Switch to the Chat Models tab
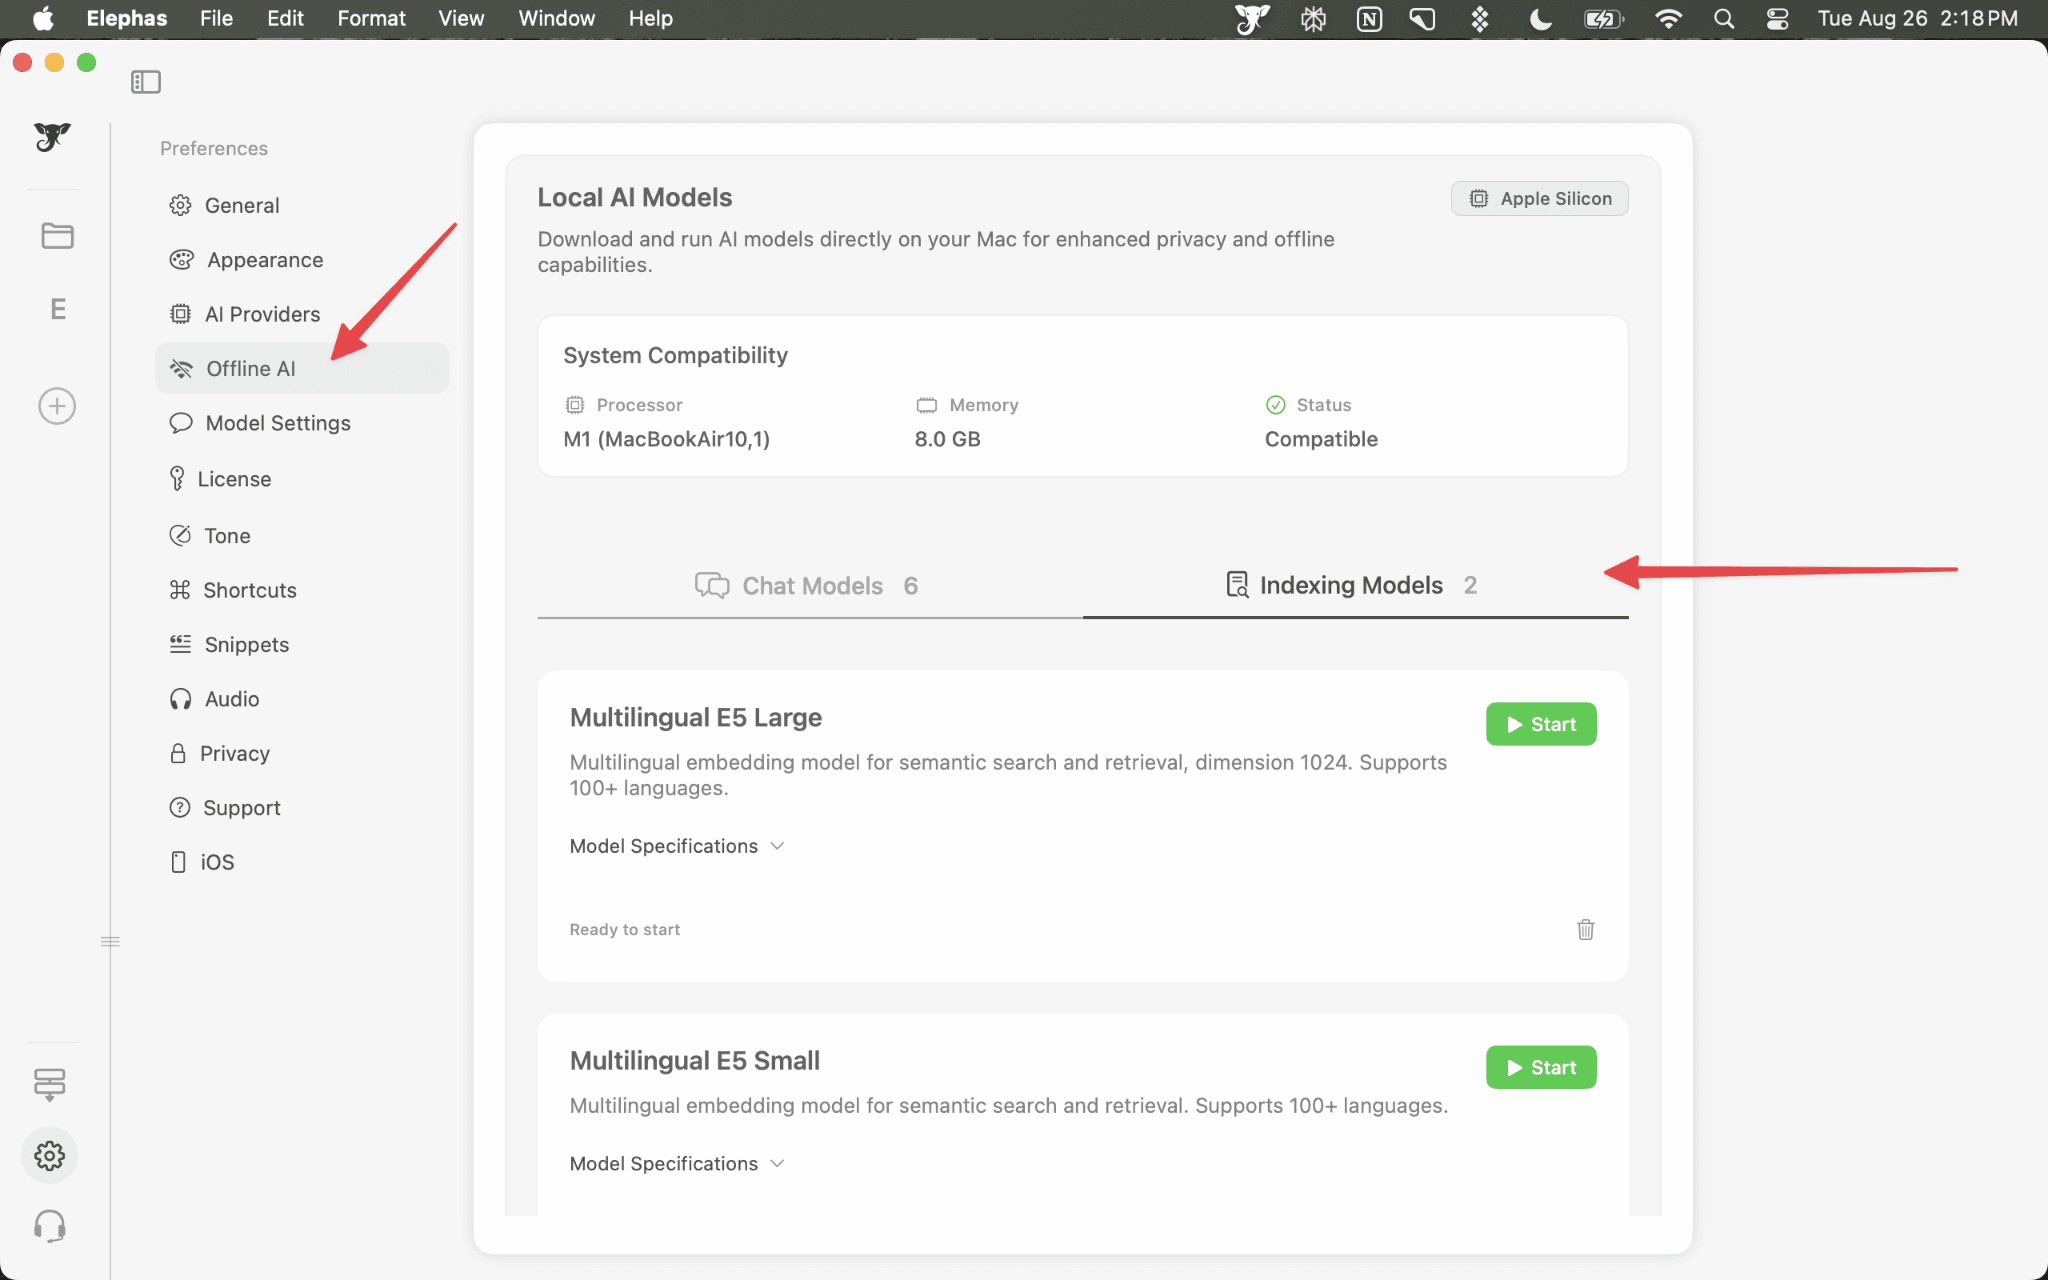Screen dimensions: 2048x1280 coord(811,585)
